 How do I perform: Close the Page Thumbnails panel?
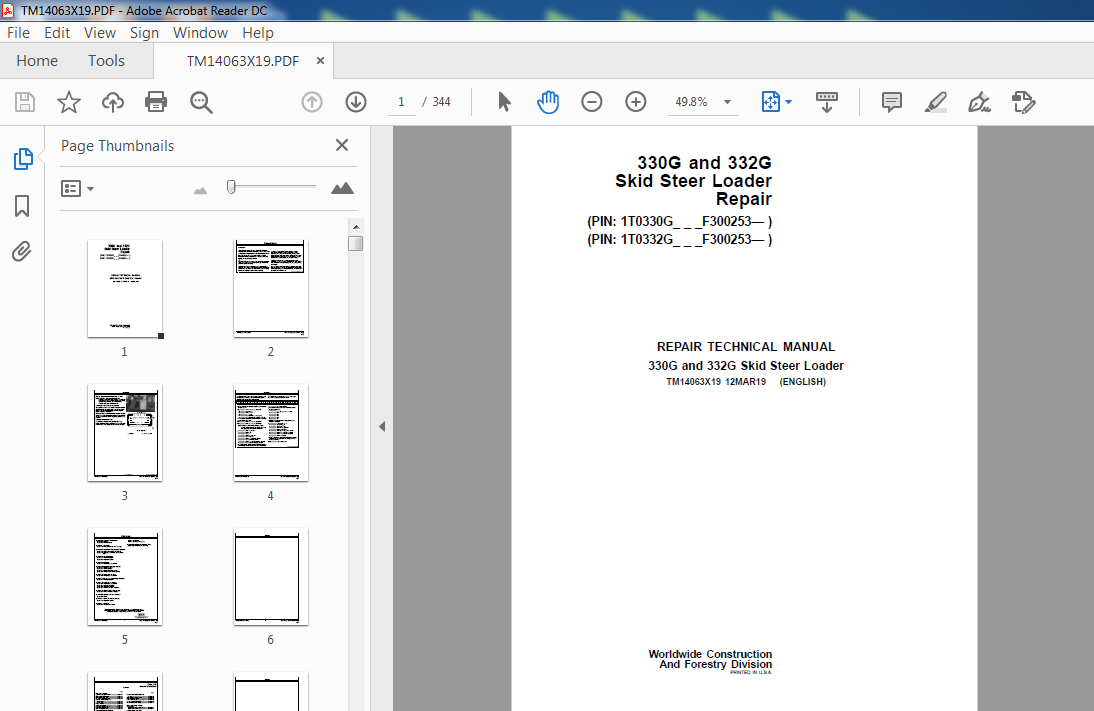(342, 145)
